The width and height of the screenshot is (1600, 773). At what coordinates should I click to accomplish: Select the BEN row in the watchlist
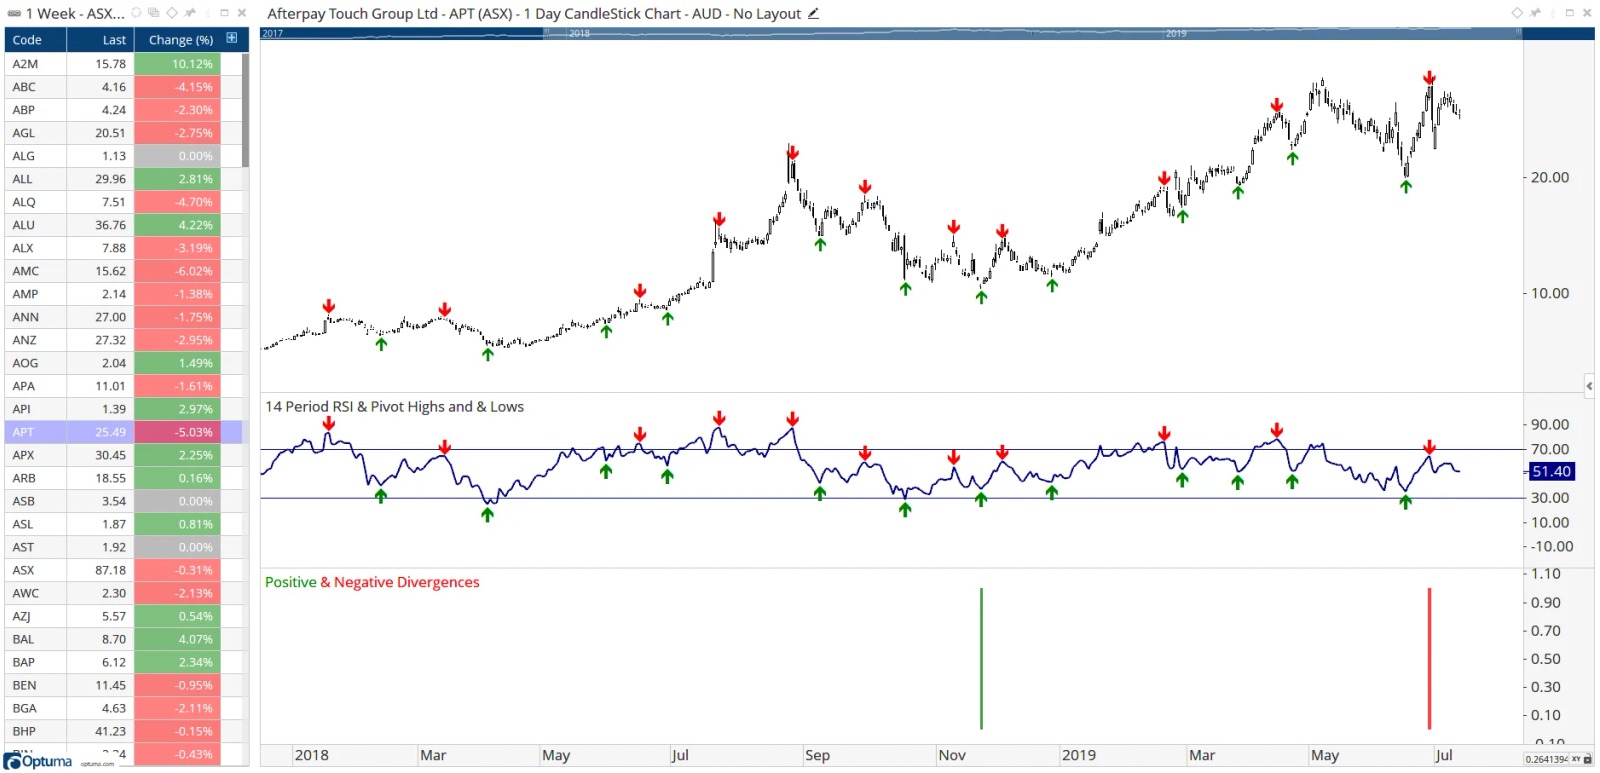(x=124, y=685)
